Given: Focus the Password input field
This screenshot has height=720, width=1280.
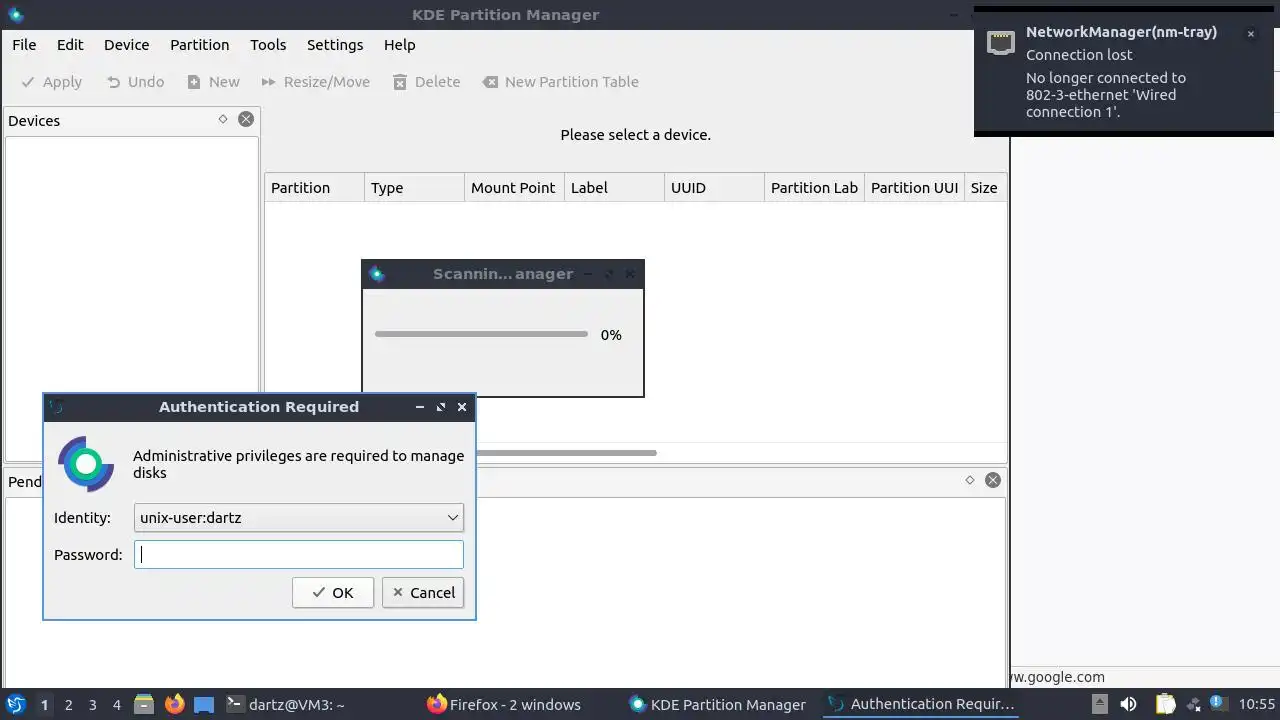Looking at the screenshot, I should click(x=299, y=555).
